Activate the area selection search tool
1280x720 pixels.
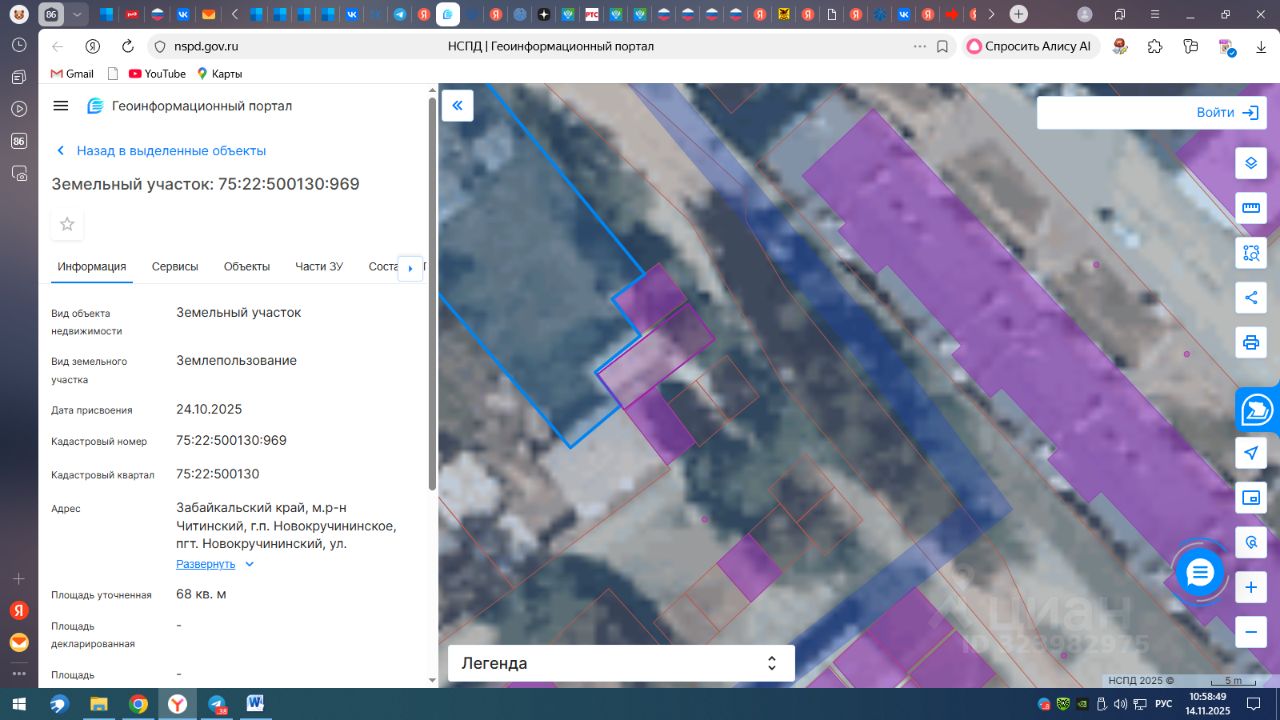coord(1250,252)
